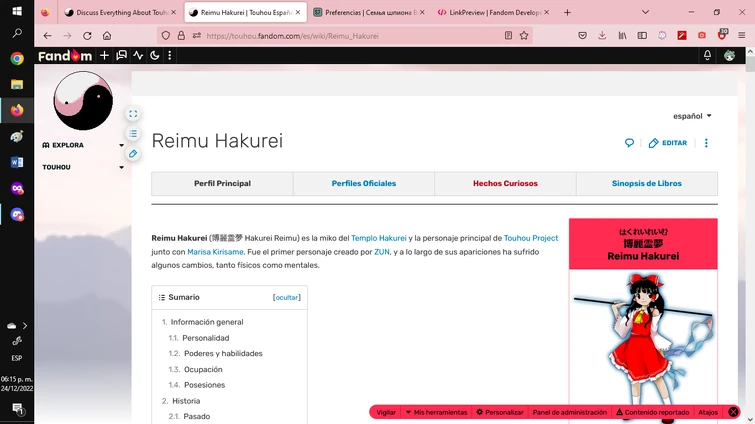Open the page actions three-dot menu
Image resolution: width=755 pixels, height=424 pixels.
click(x=706, y=143)
